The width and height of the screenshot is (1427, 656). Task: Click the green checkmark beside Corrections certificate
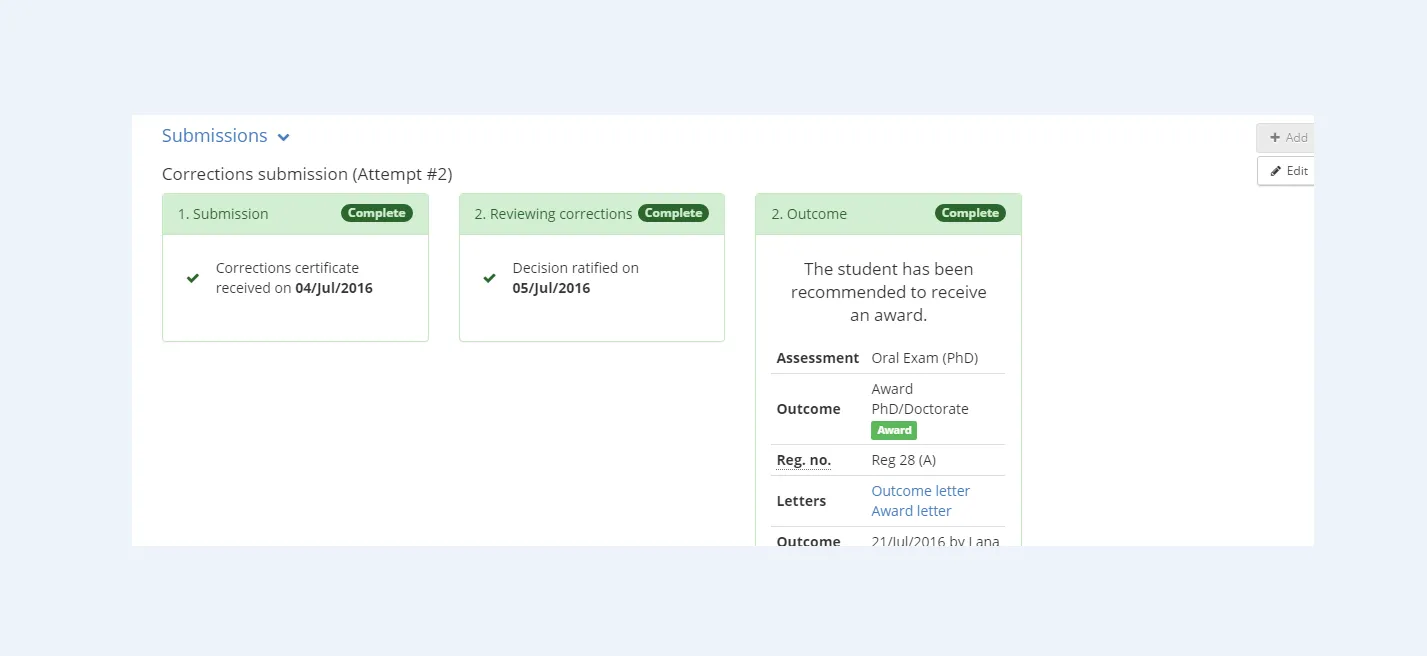point(193,278)
